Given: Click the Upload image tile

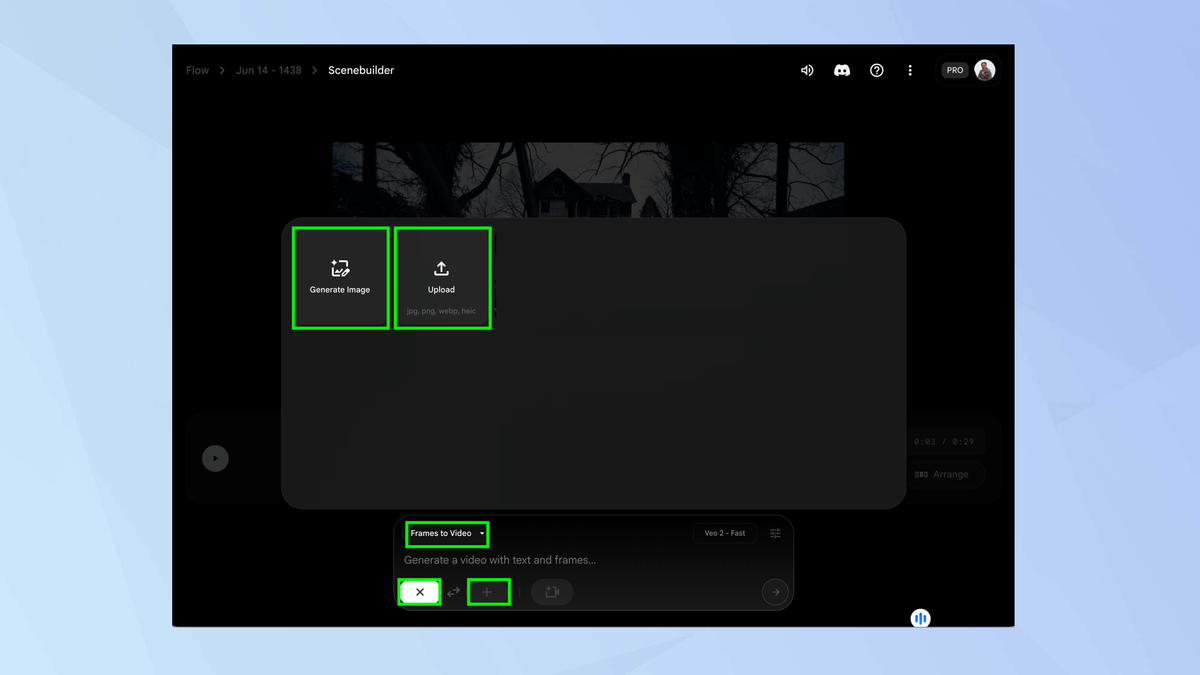Looking at the screenshot, I should tap(442, 278).
